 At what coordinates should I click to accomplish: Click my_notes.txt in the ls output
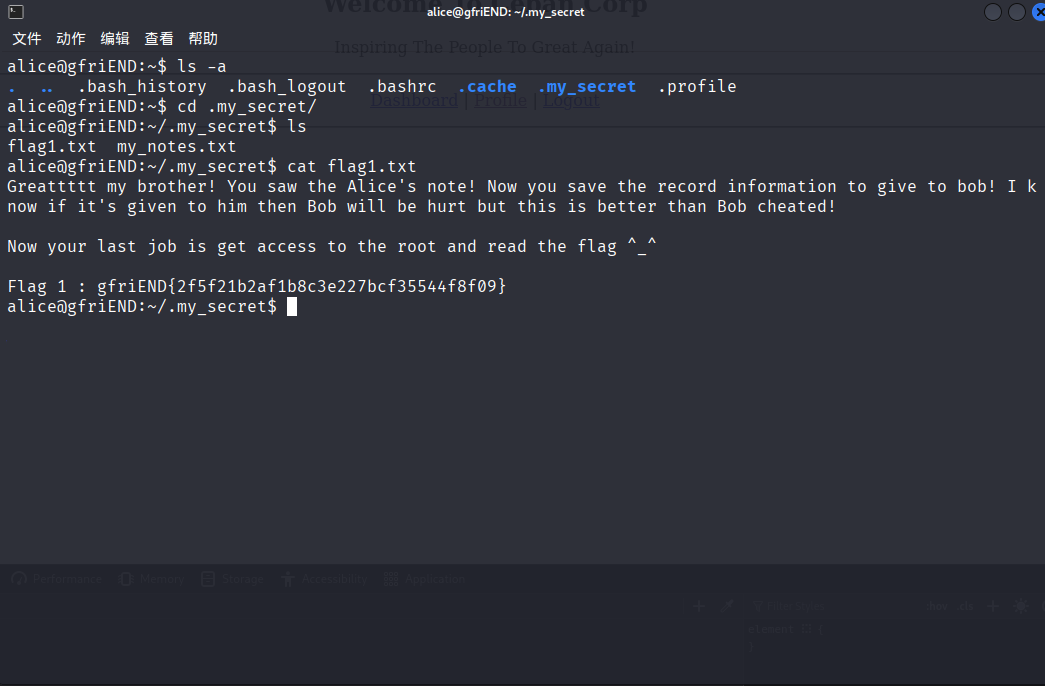tap(177, 147)
